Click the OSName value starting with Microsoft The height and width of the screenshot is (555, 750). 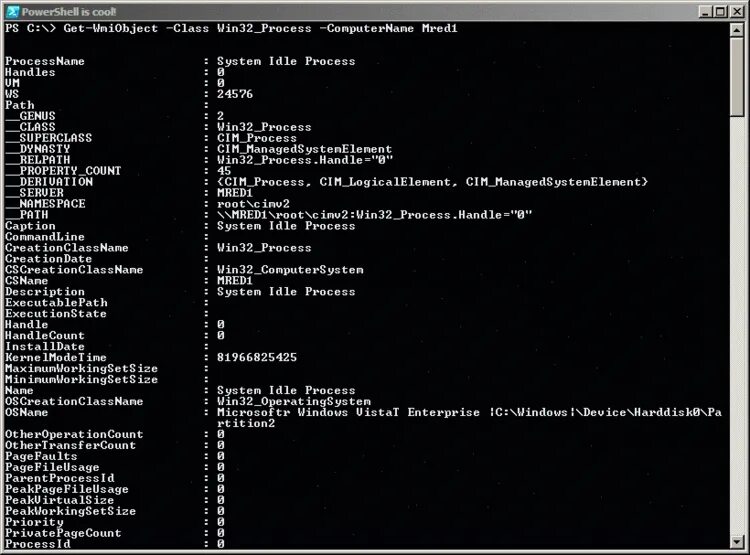tap(469, 418)
